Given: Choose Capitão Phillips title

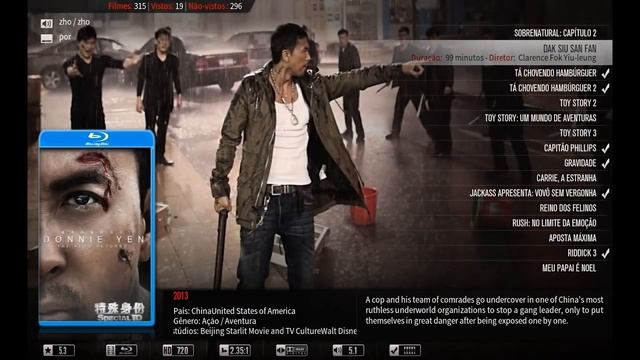Looking at the screenshot, I should tap(570, 148).
